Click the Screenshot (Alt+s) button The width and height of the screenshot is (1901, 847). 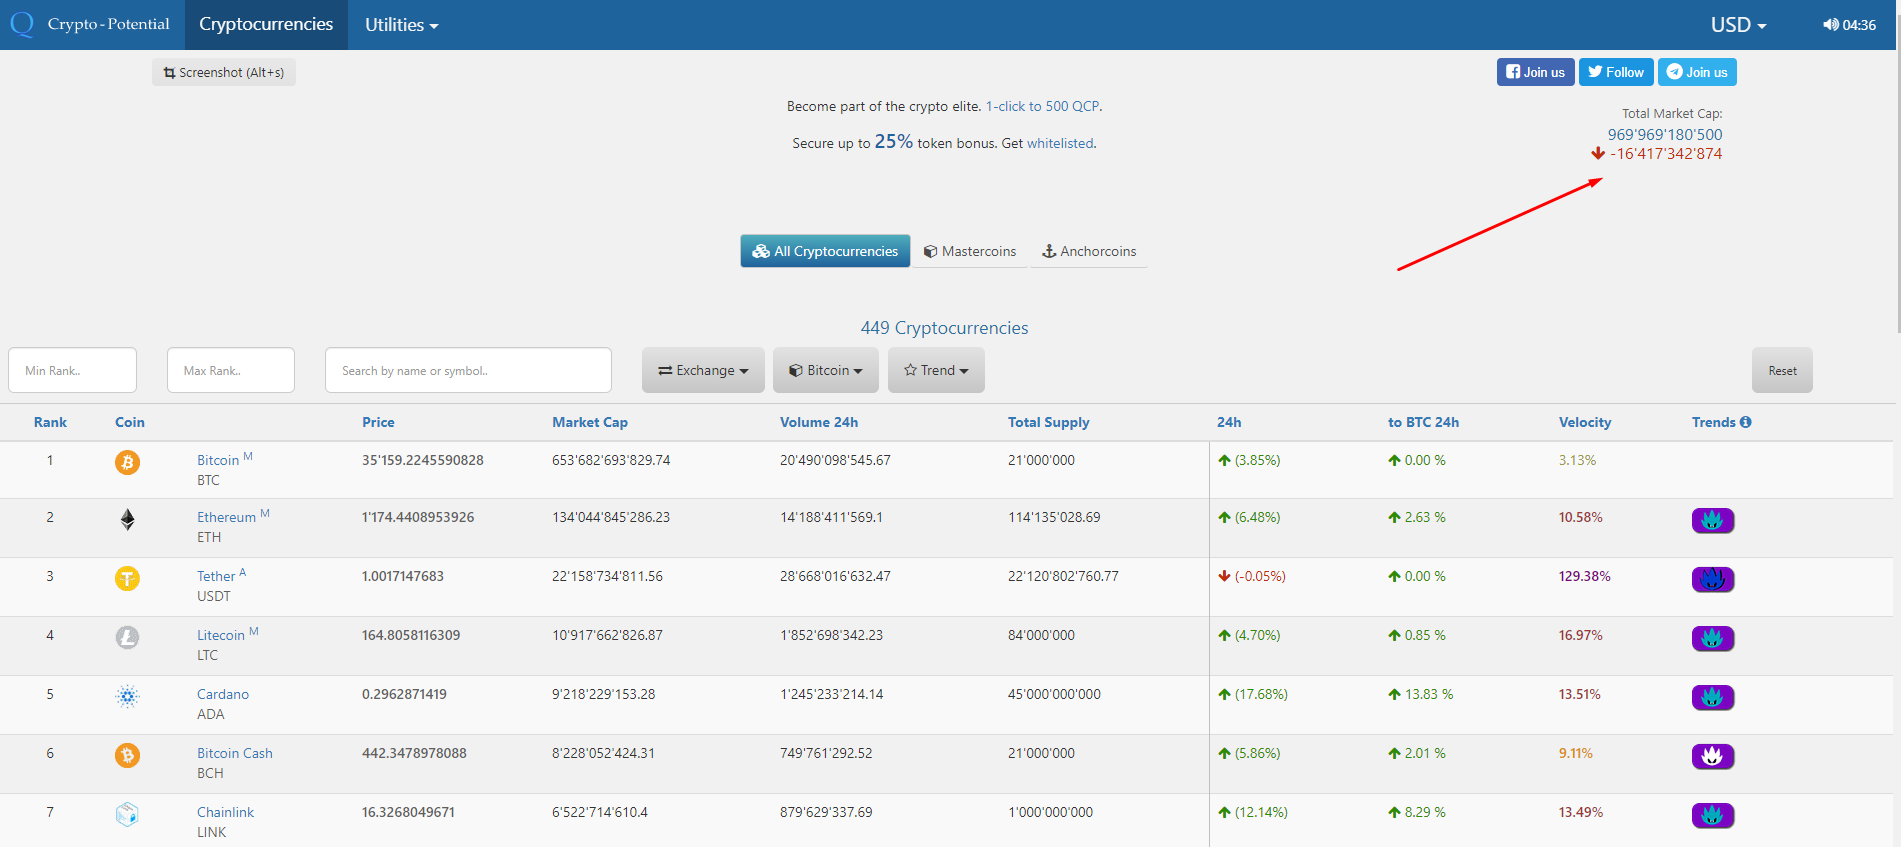pyautogui.click(x=224, y=72)
